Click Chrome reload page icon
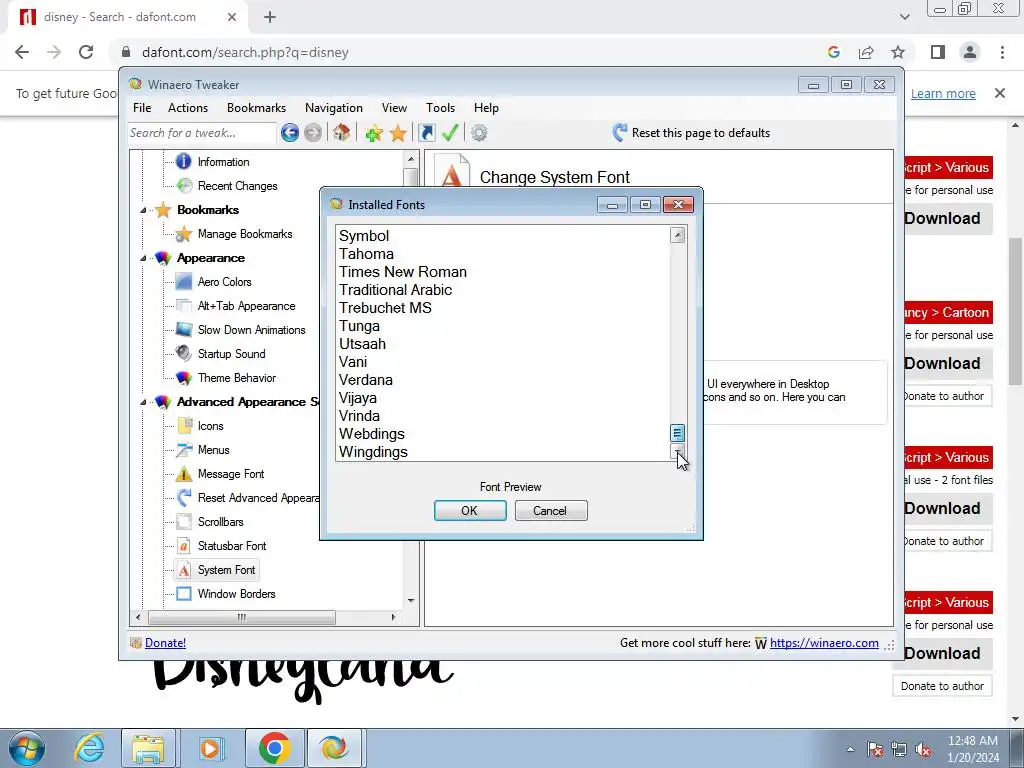 pos(86,52)
